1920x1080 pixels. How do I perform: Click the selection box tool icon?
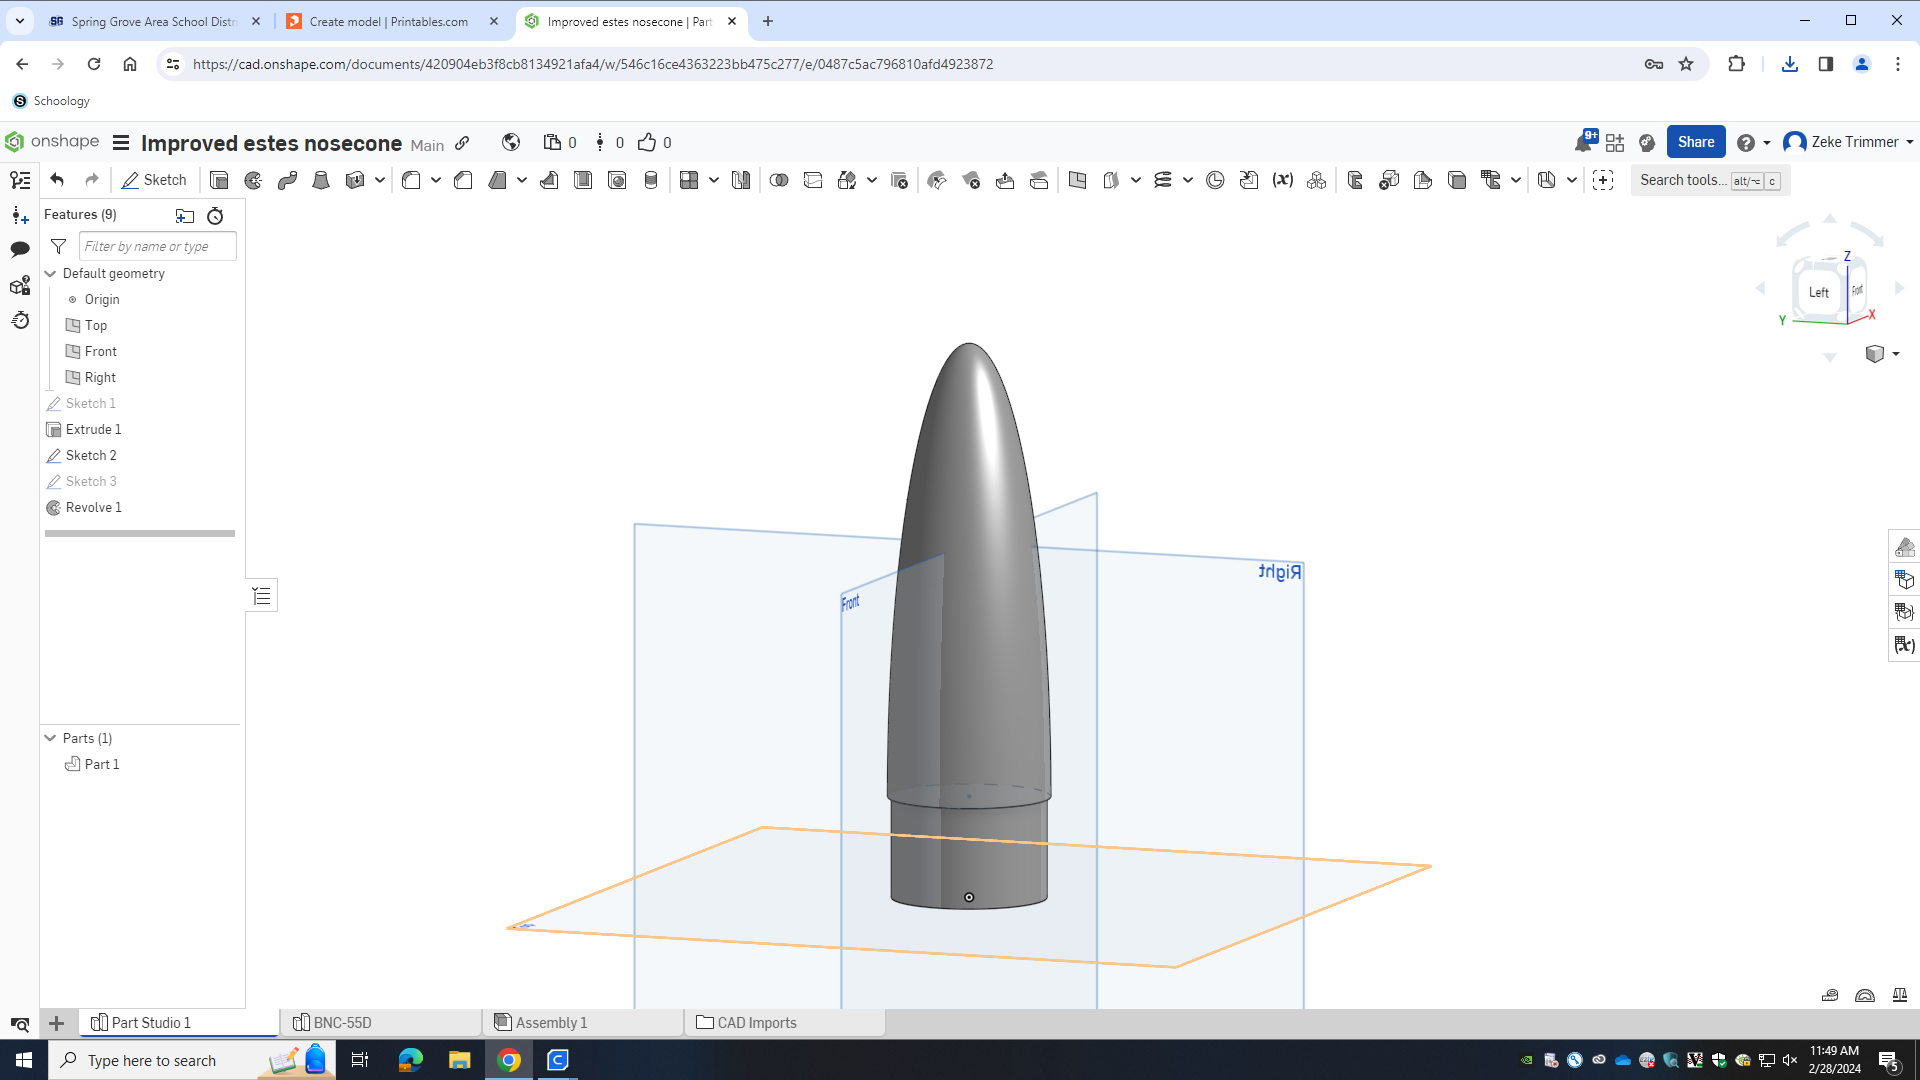pyautogui.click(x=1603, y=180)
